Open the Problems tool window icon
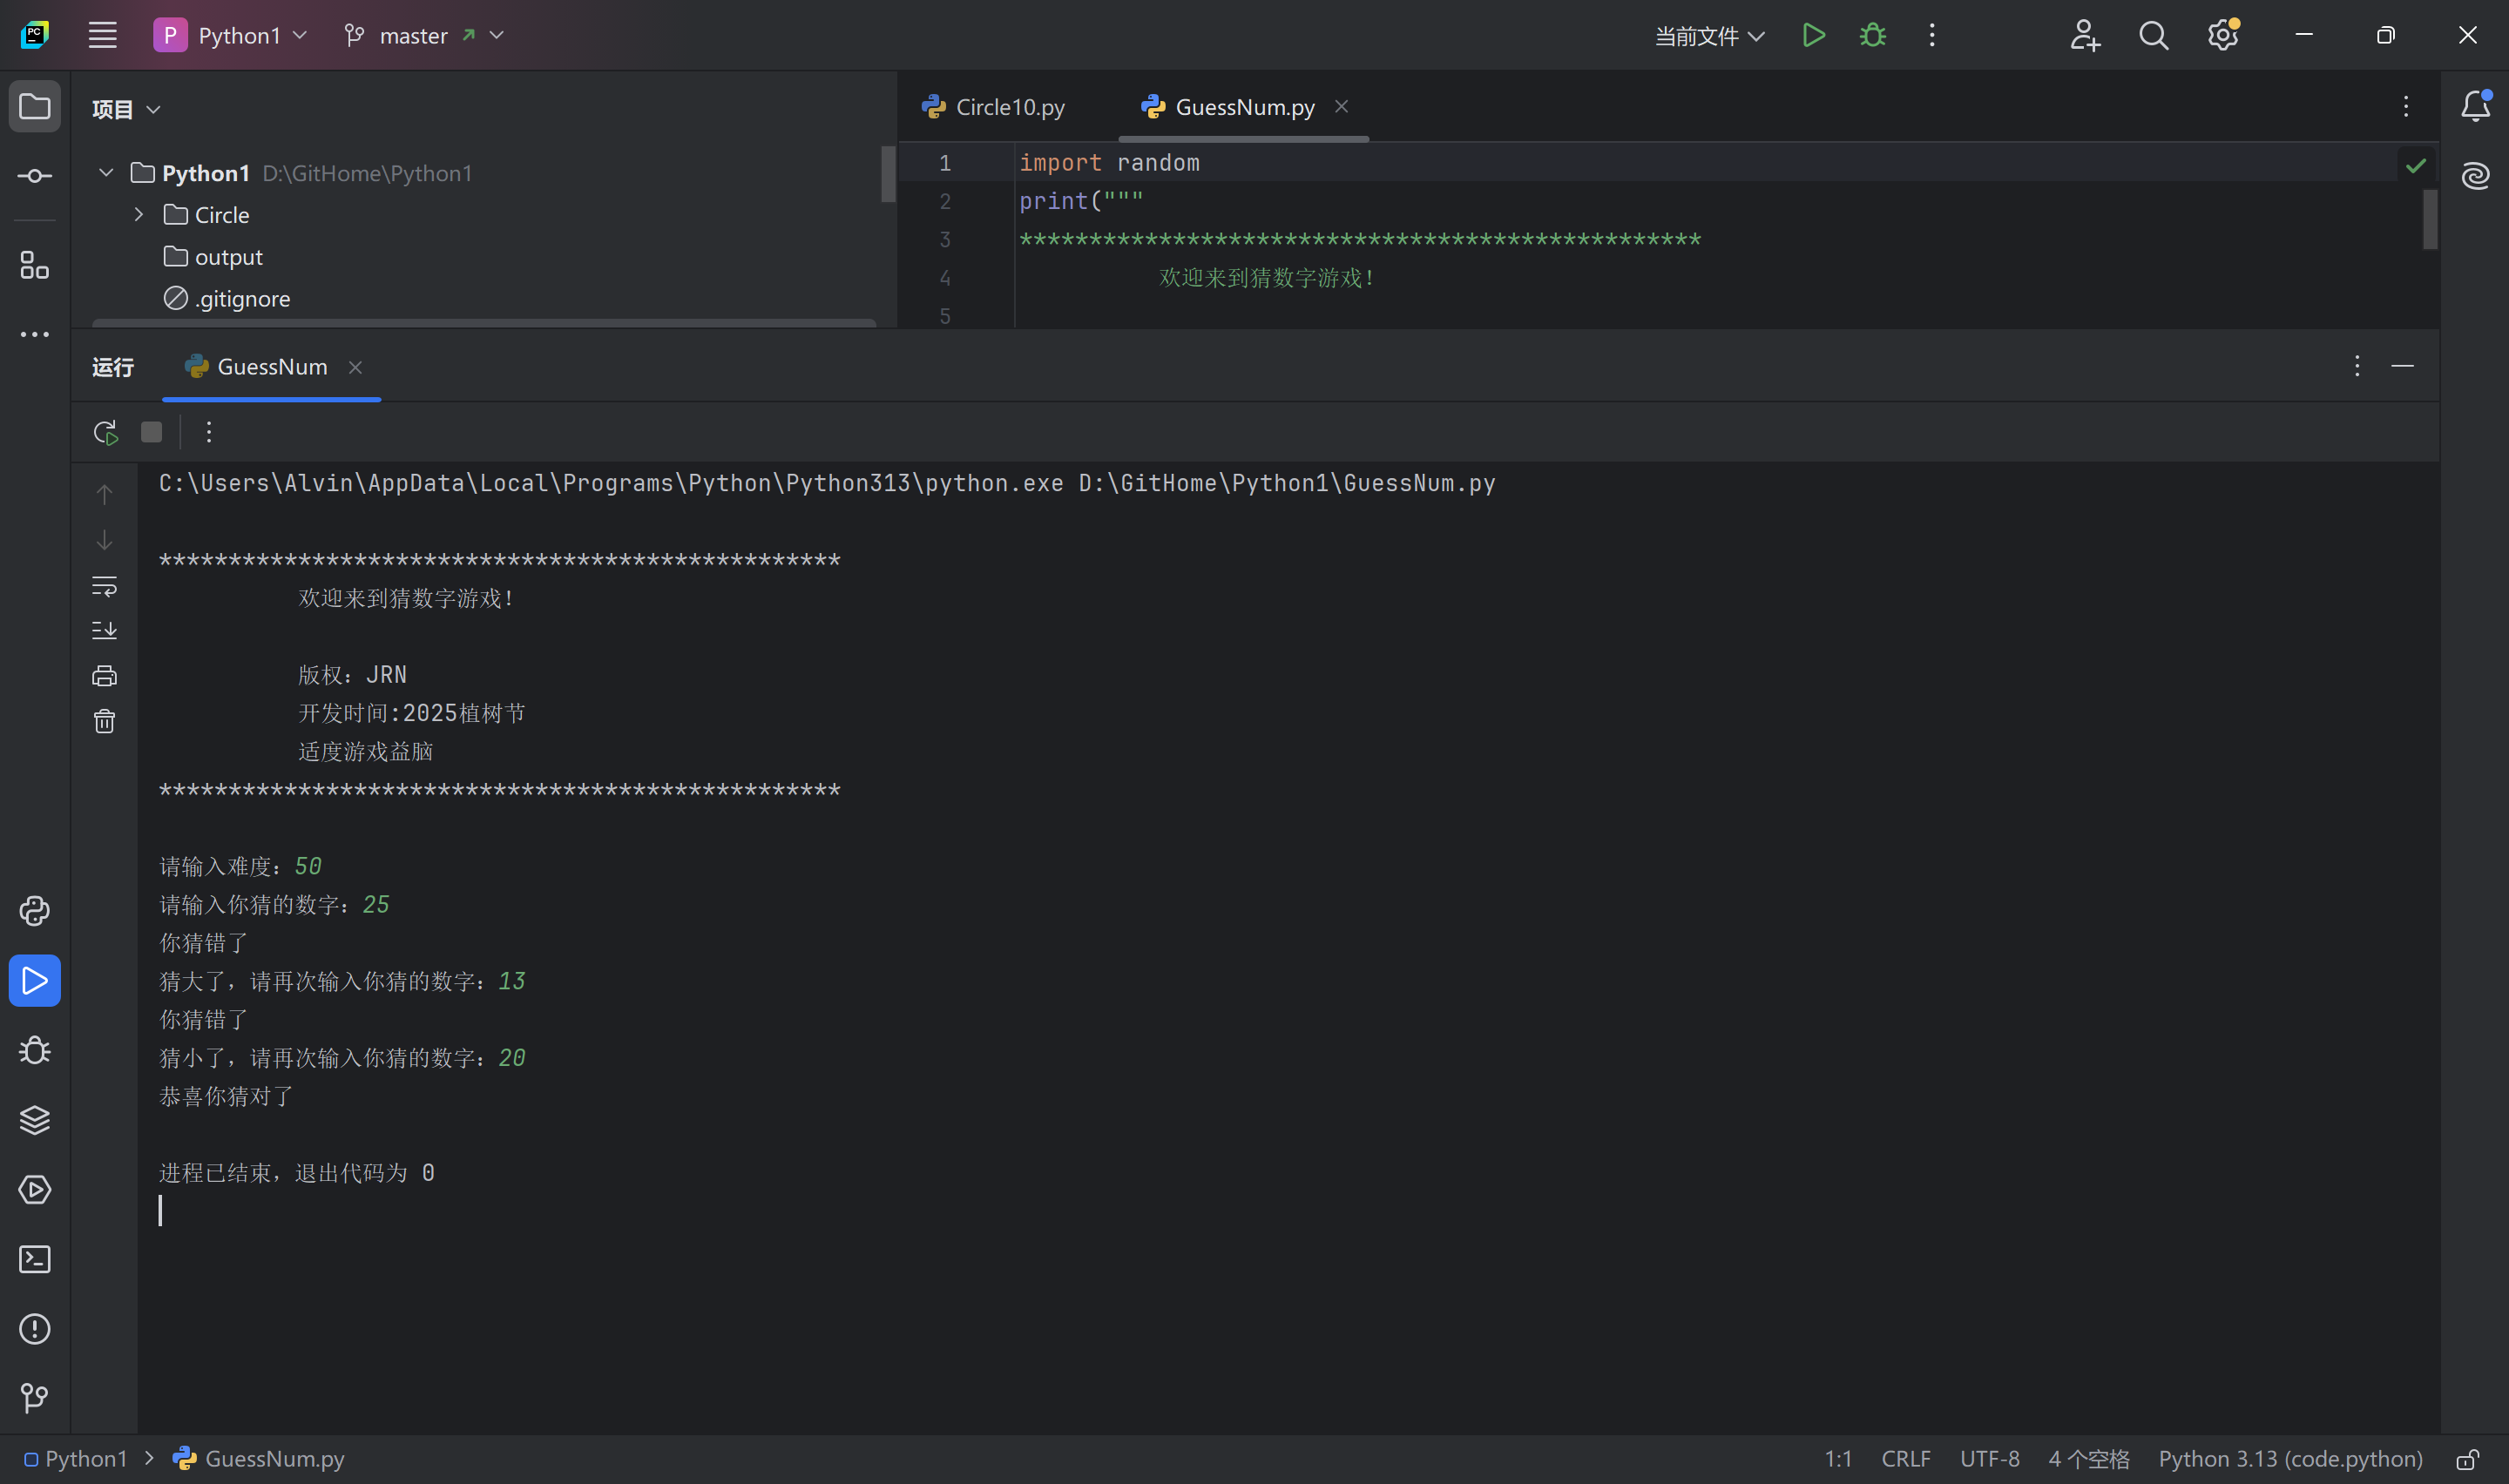Image resolution: width=2509 pixels, height=1484 pixels. click(x=35, y=1329)
